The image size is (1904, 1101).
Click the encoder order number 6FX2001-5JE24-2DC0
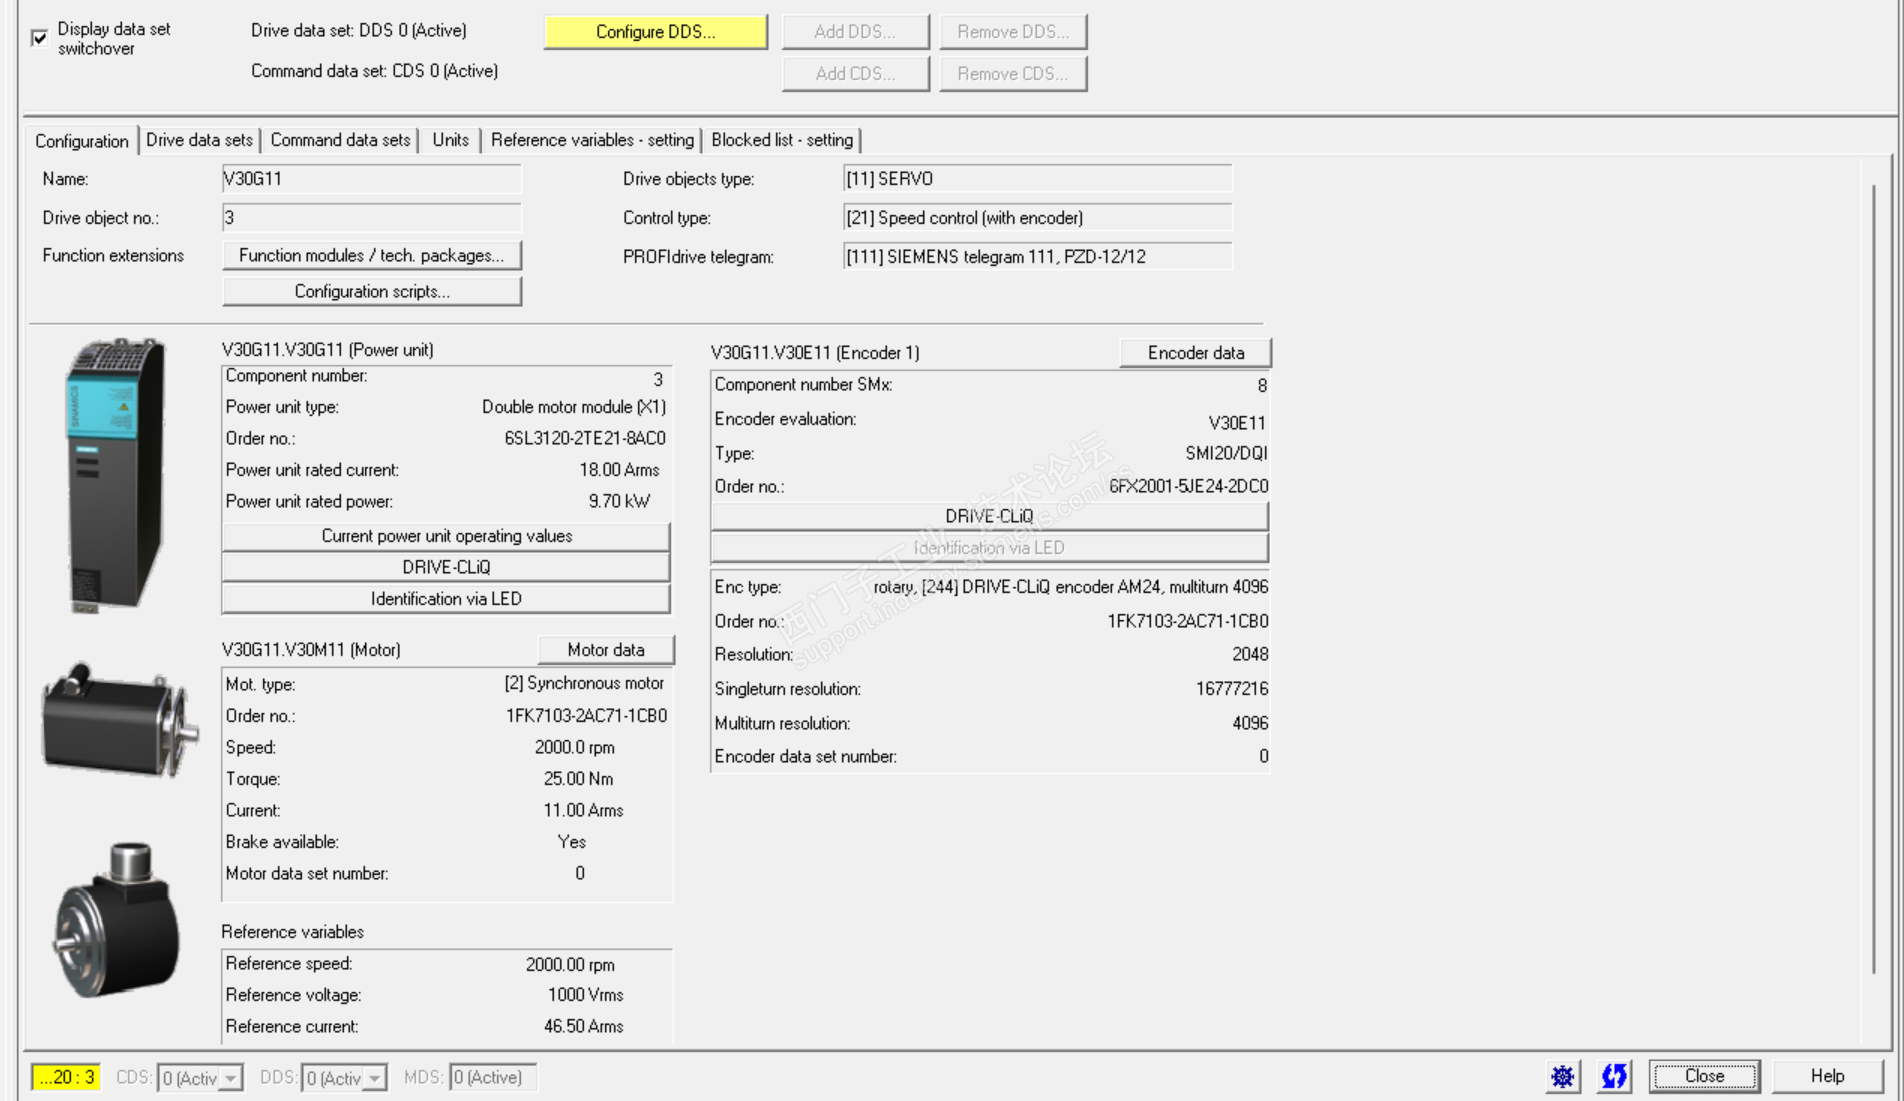[1188, 486]
